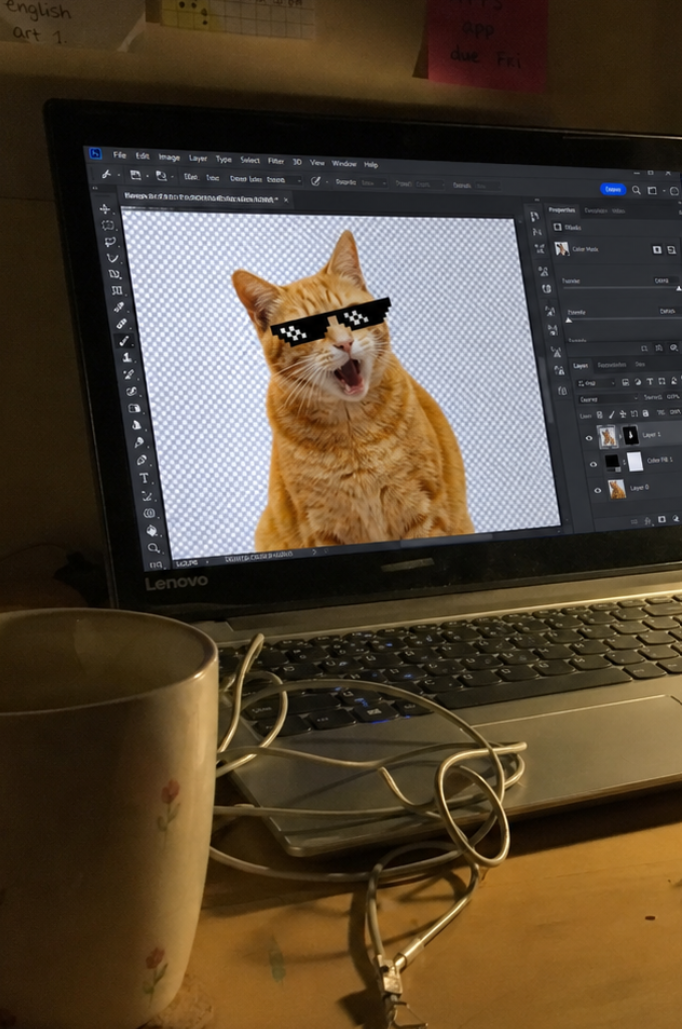Click the Layer 1 mask thumbnail

(631, 435)
